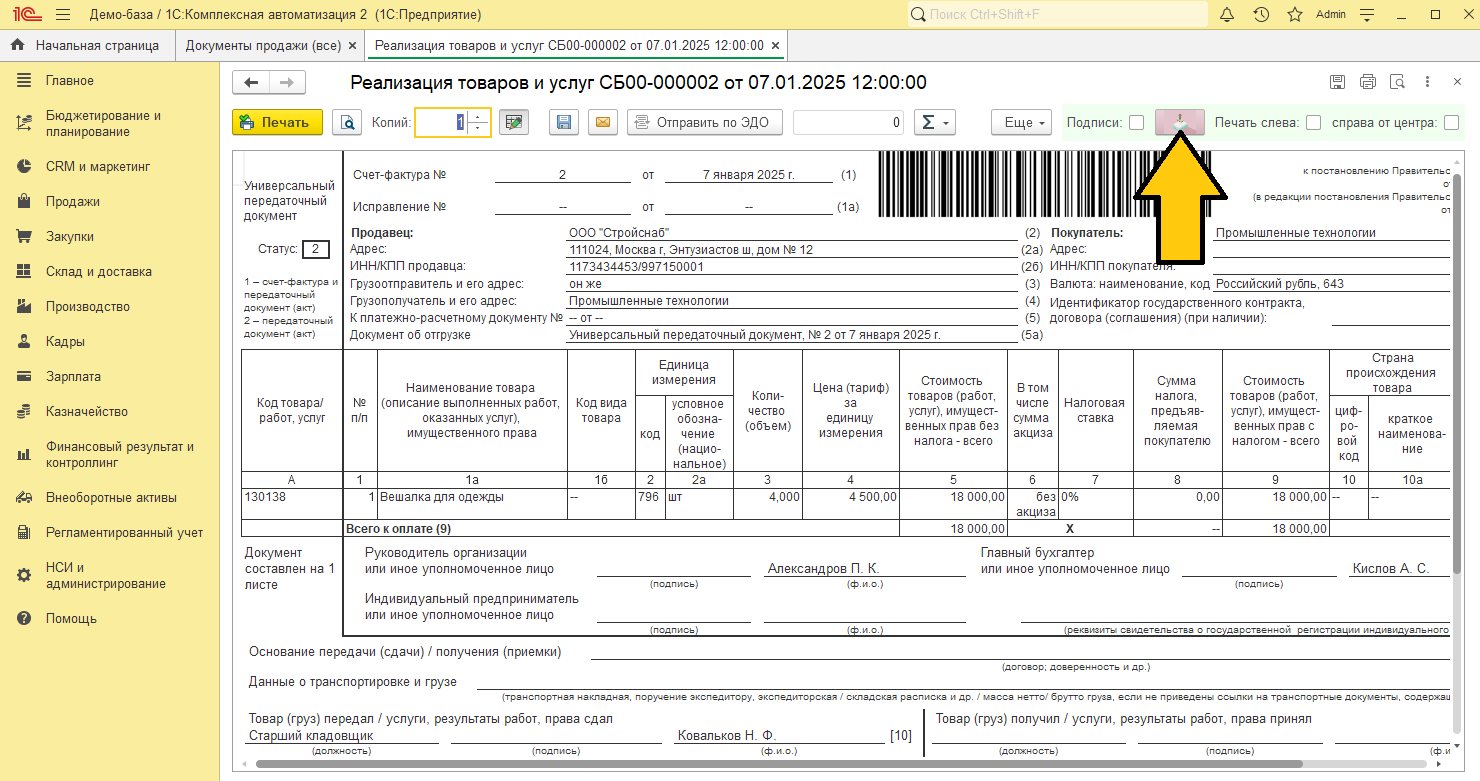Open the Продажи section in sidebar
The image size is (1480, 781).
(x=73, y=201)
